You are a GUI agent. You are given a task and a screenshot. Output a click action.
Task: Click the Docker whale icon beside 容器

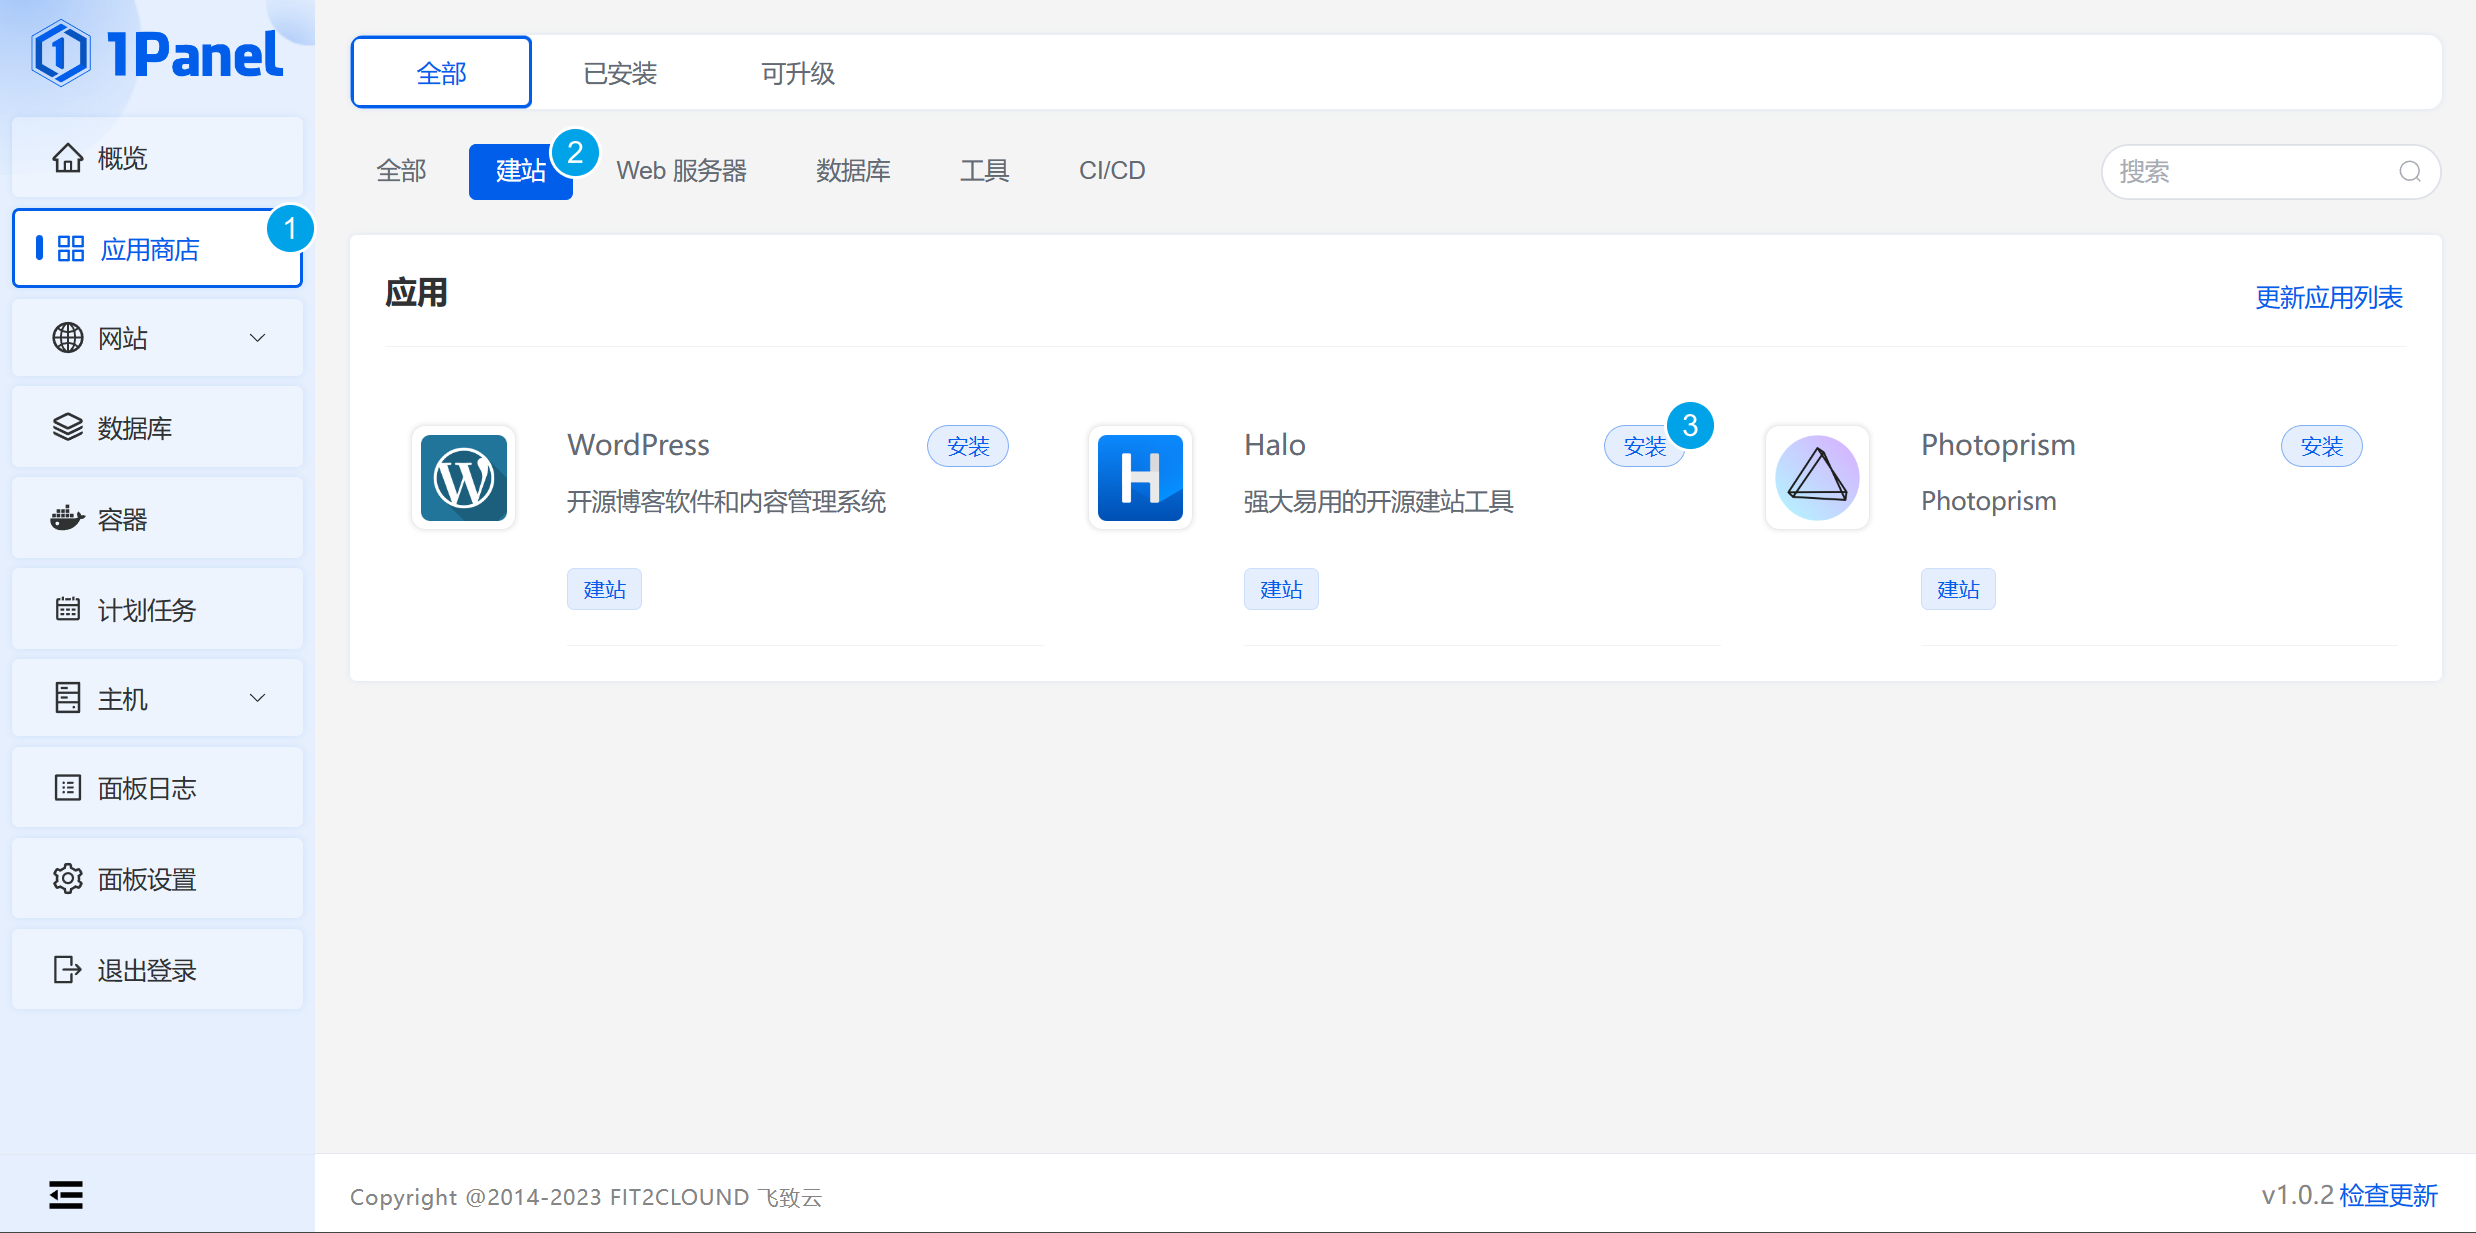coord(67,519)
